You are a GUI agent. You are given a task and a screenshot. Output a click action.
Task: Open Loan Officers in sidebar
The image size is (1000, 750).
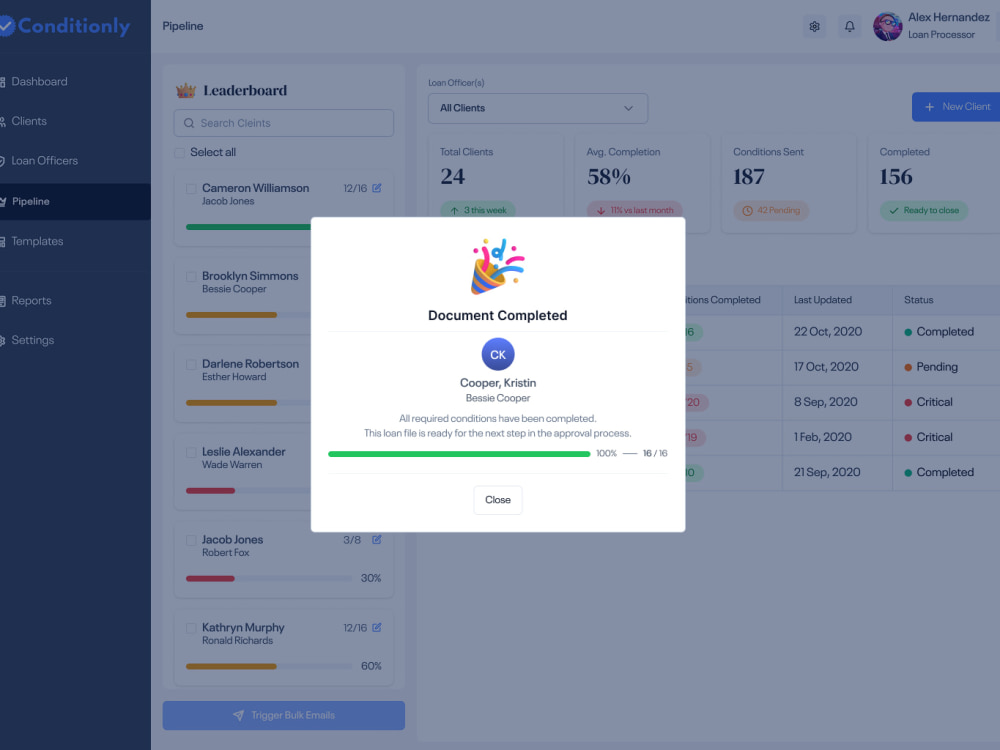44,161
